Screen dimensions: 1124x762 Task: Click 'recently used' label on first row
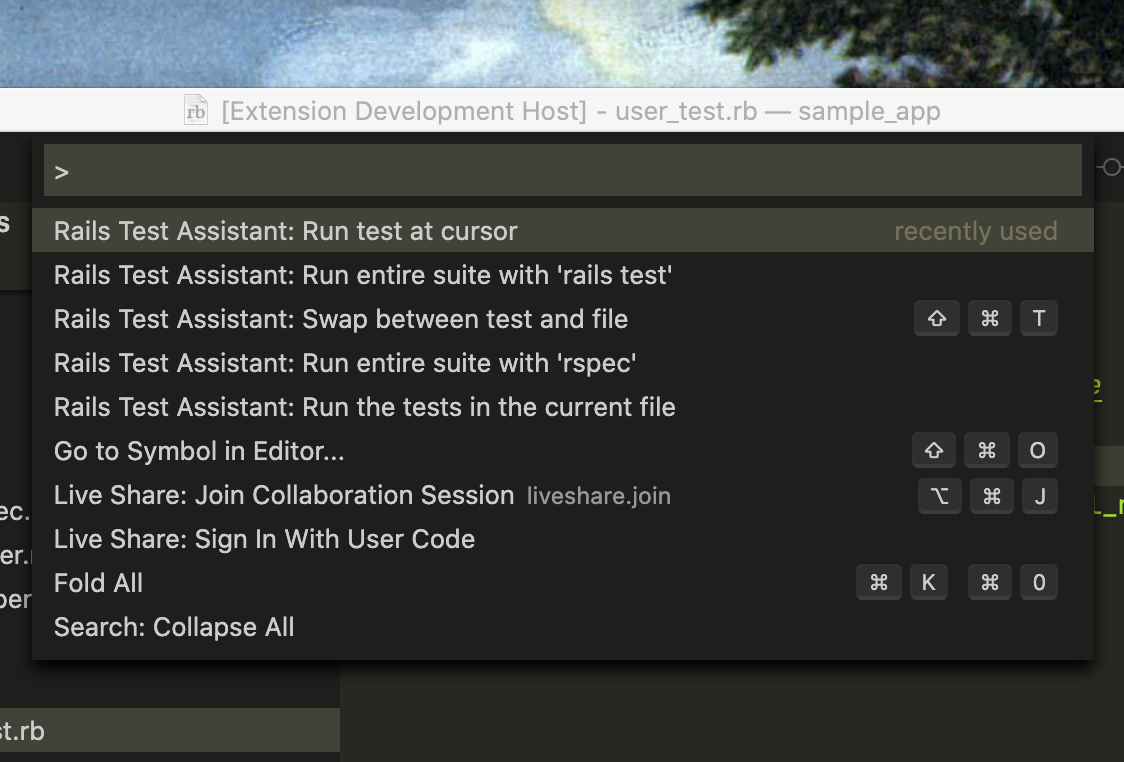[976, 232]
